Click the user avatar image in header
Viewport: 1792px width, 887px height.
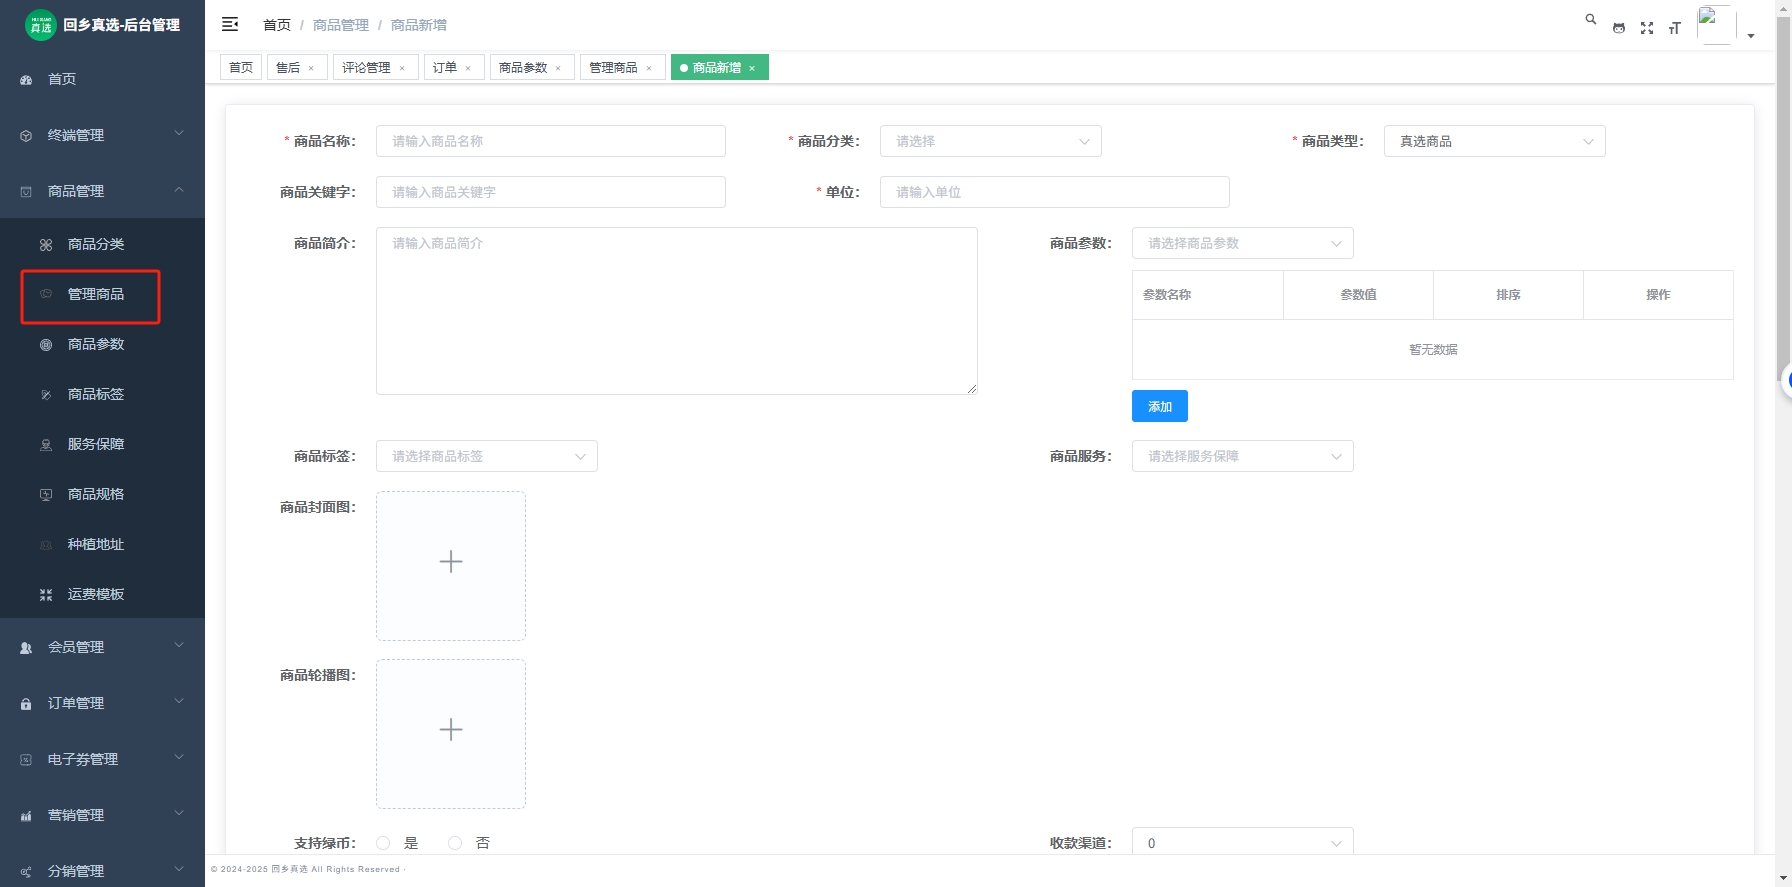click(x=1716, y=24)
